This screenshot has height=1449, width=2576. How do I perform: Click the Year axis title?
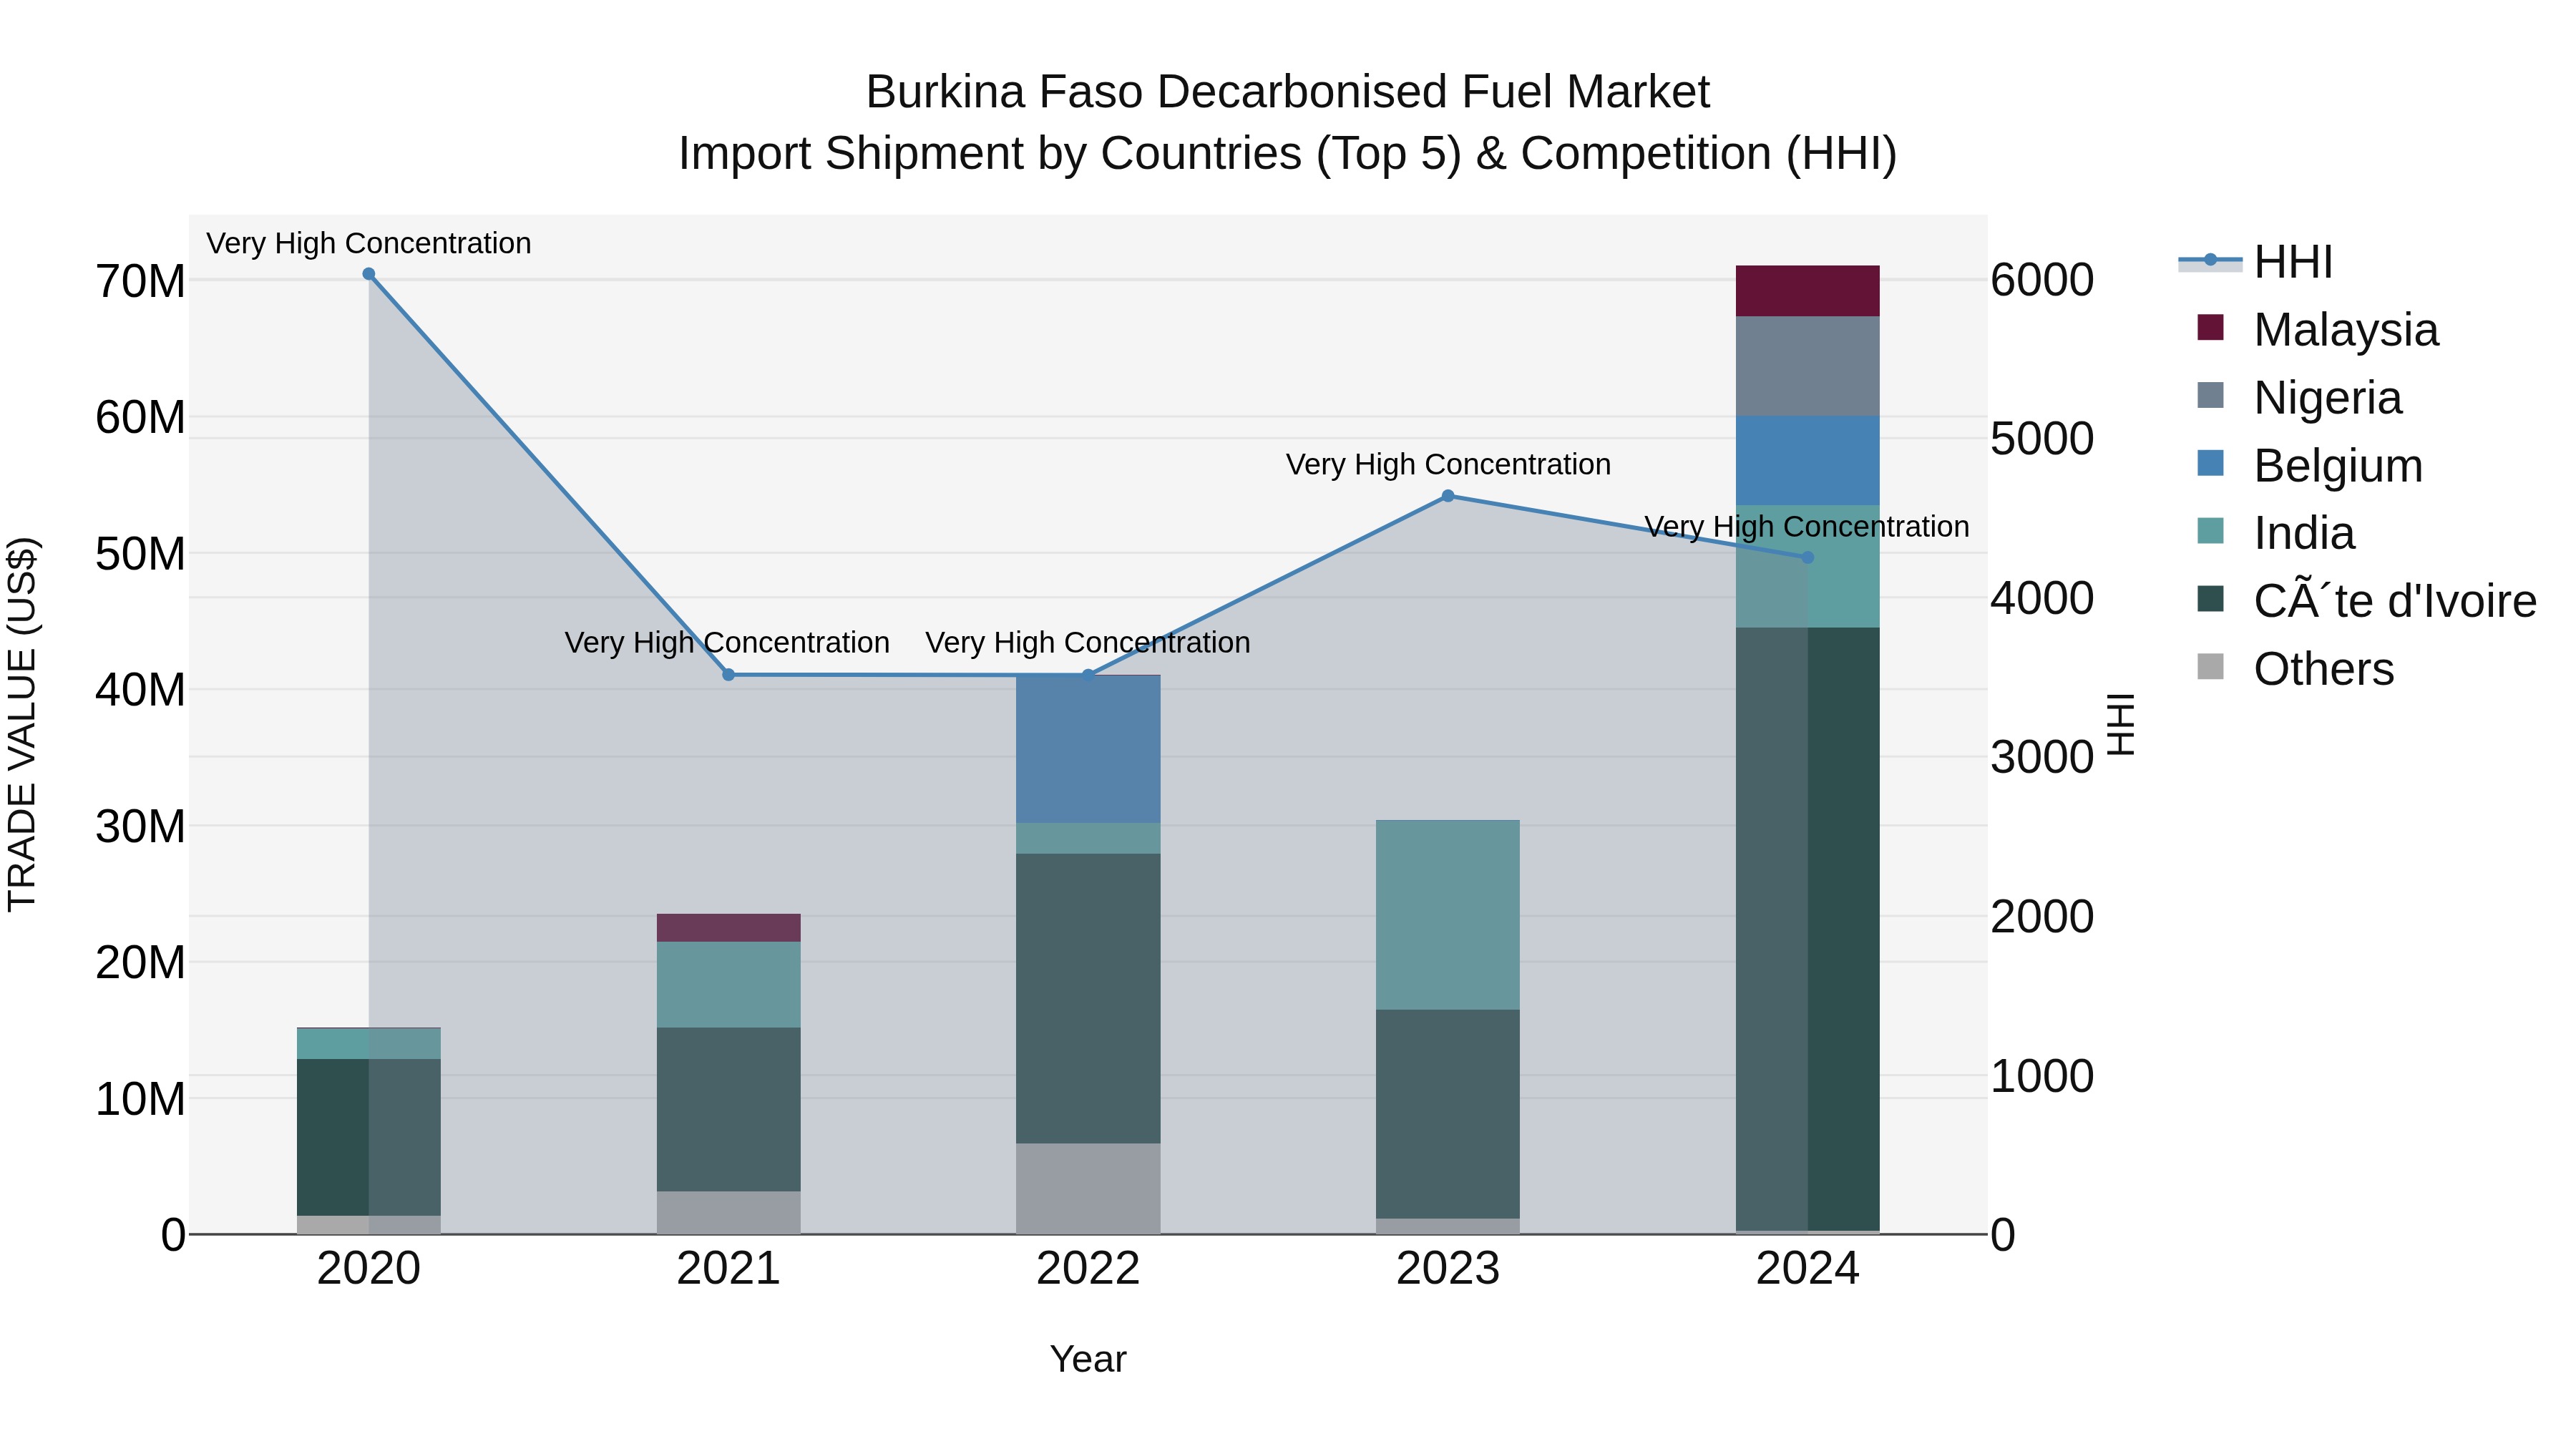point(1088,1359)
